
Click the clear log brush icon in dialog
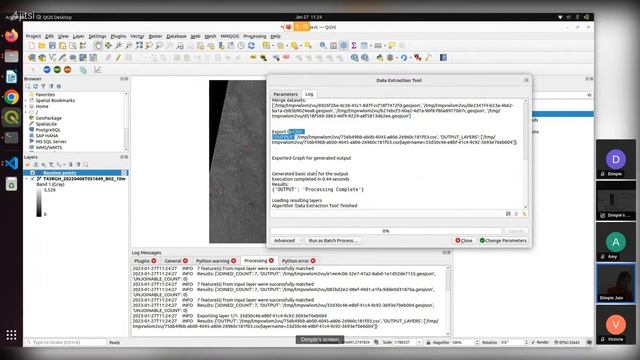(x=524, y=214)
